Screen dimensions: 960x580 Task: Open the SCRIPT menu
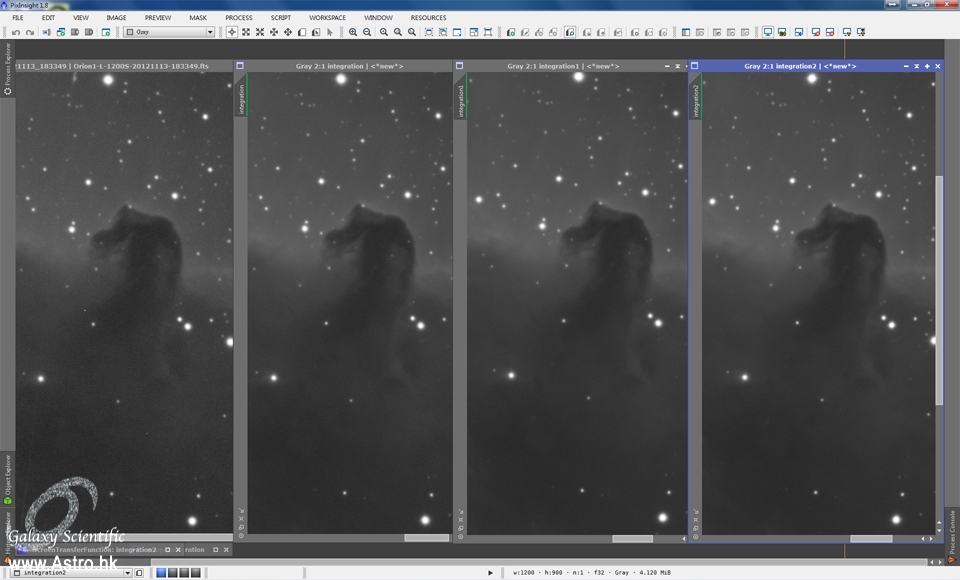coord(280,18)
